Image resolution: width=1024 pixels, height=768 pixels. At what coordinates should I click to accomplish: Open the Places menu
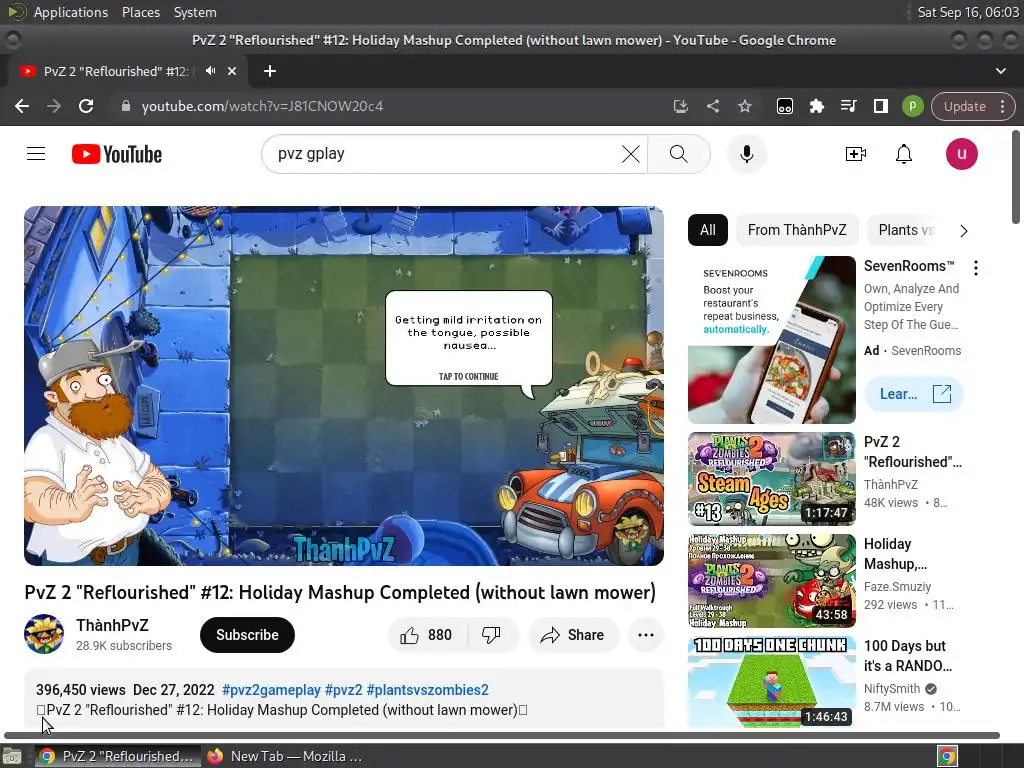tap(140, 12)
